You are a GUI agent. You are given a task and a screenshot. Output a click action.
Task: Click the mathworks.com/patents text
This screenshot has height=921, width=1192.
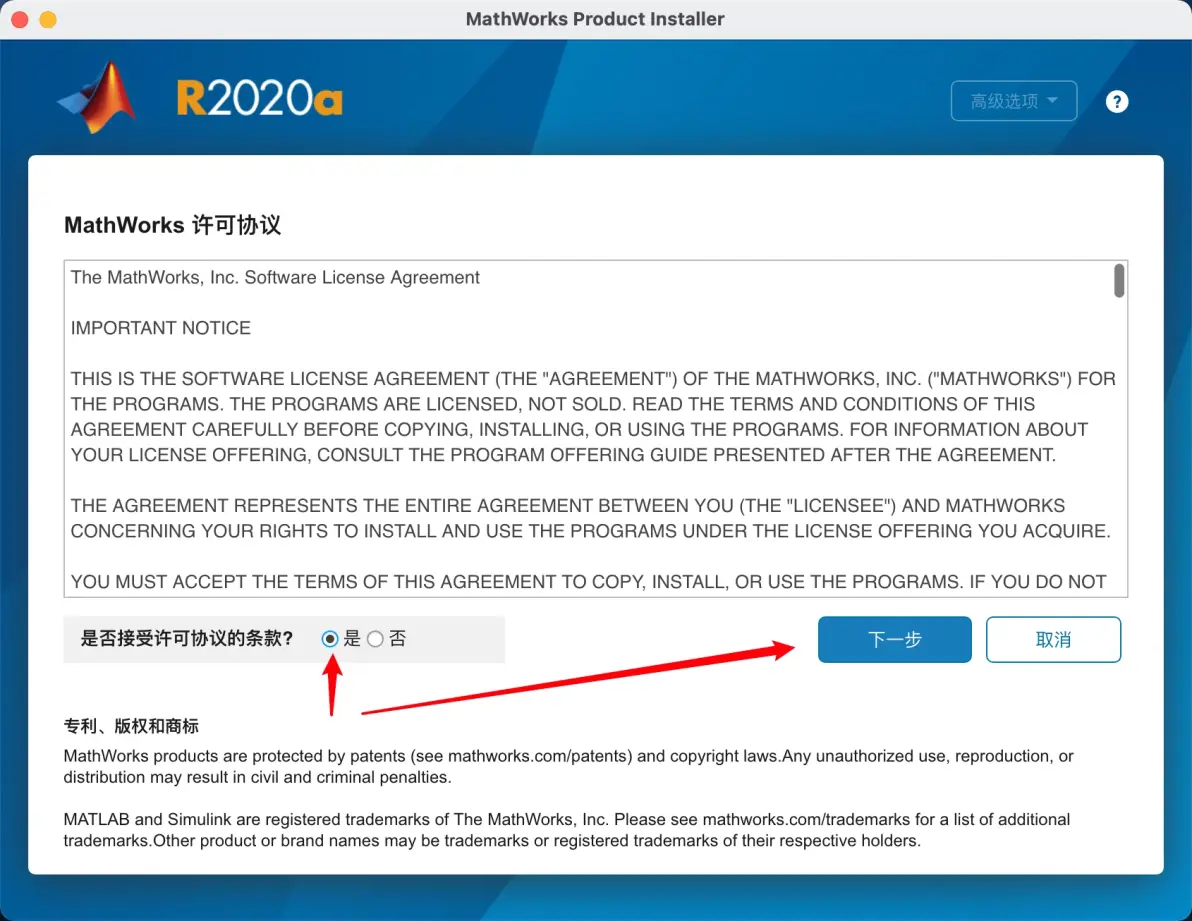[540, 756]
